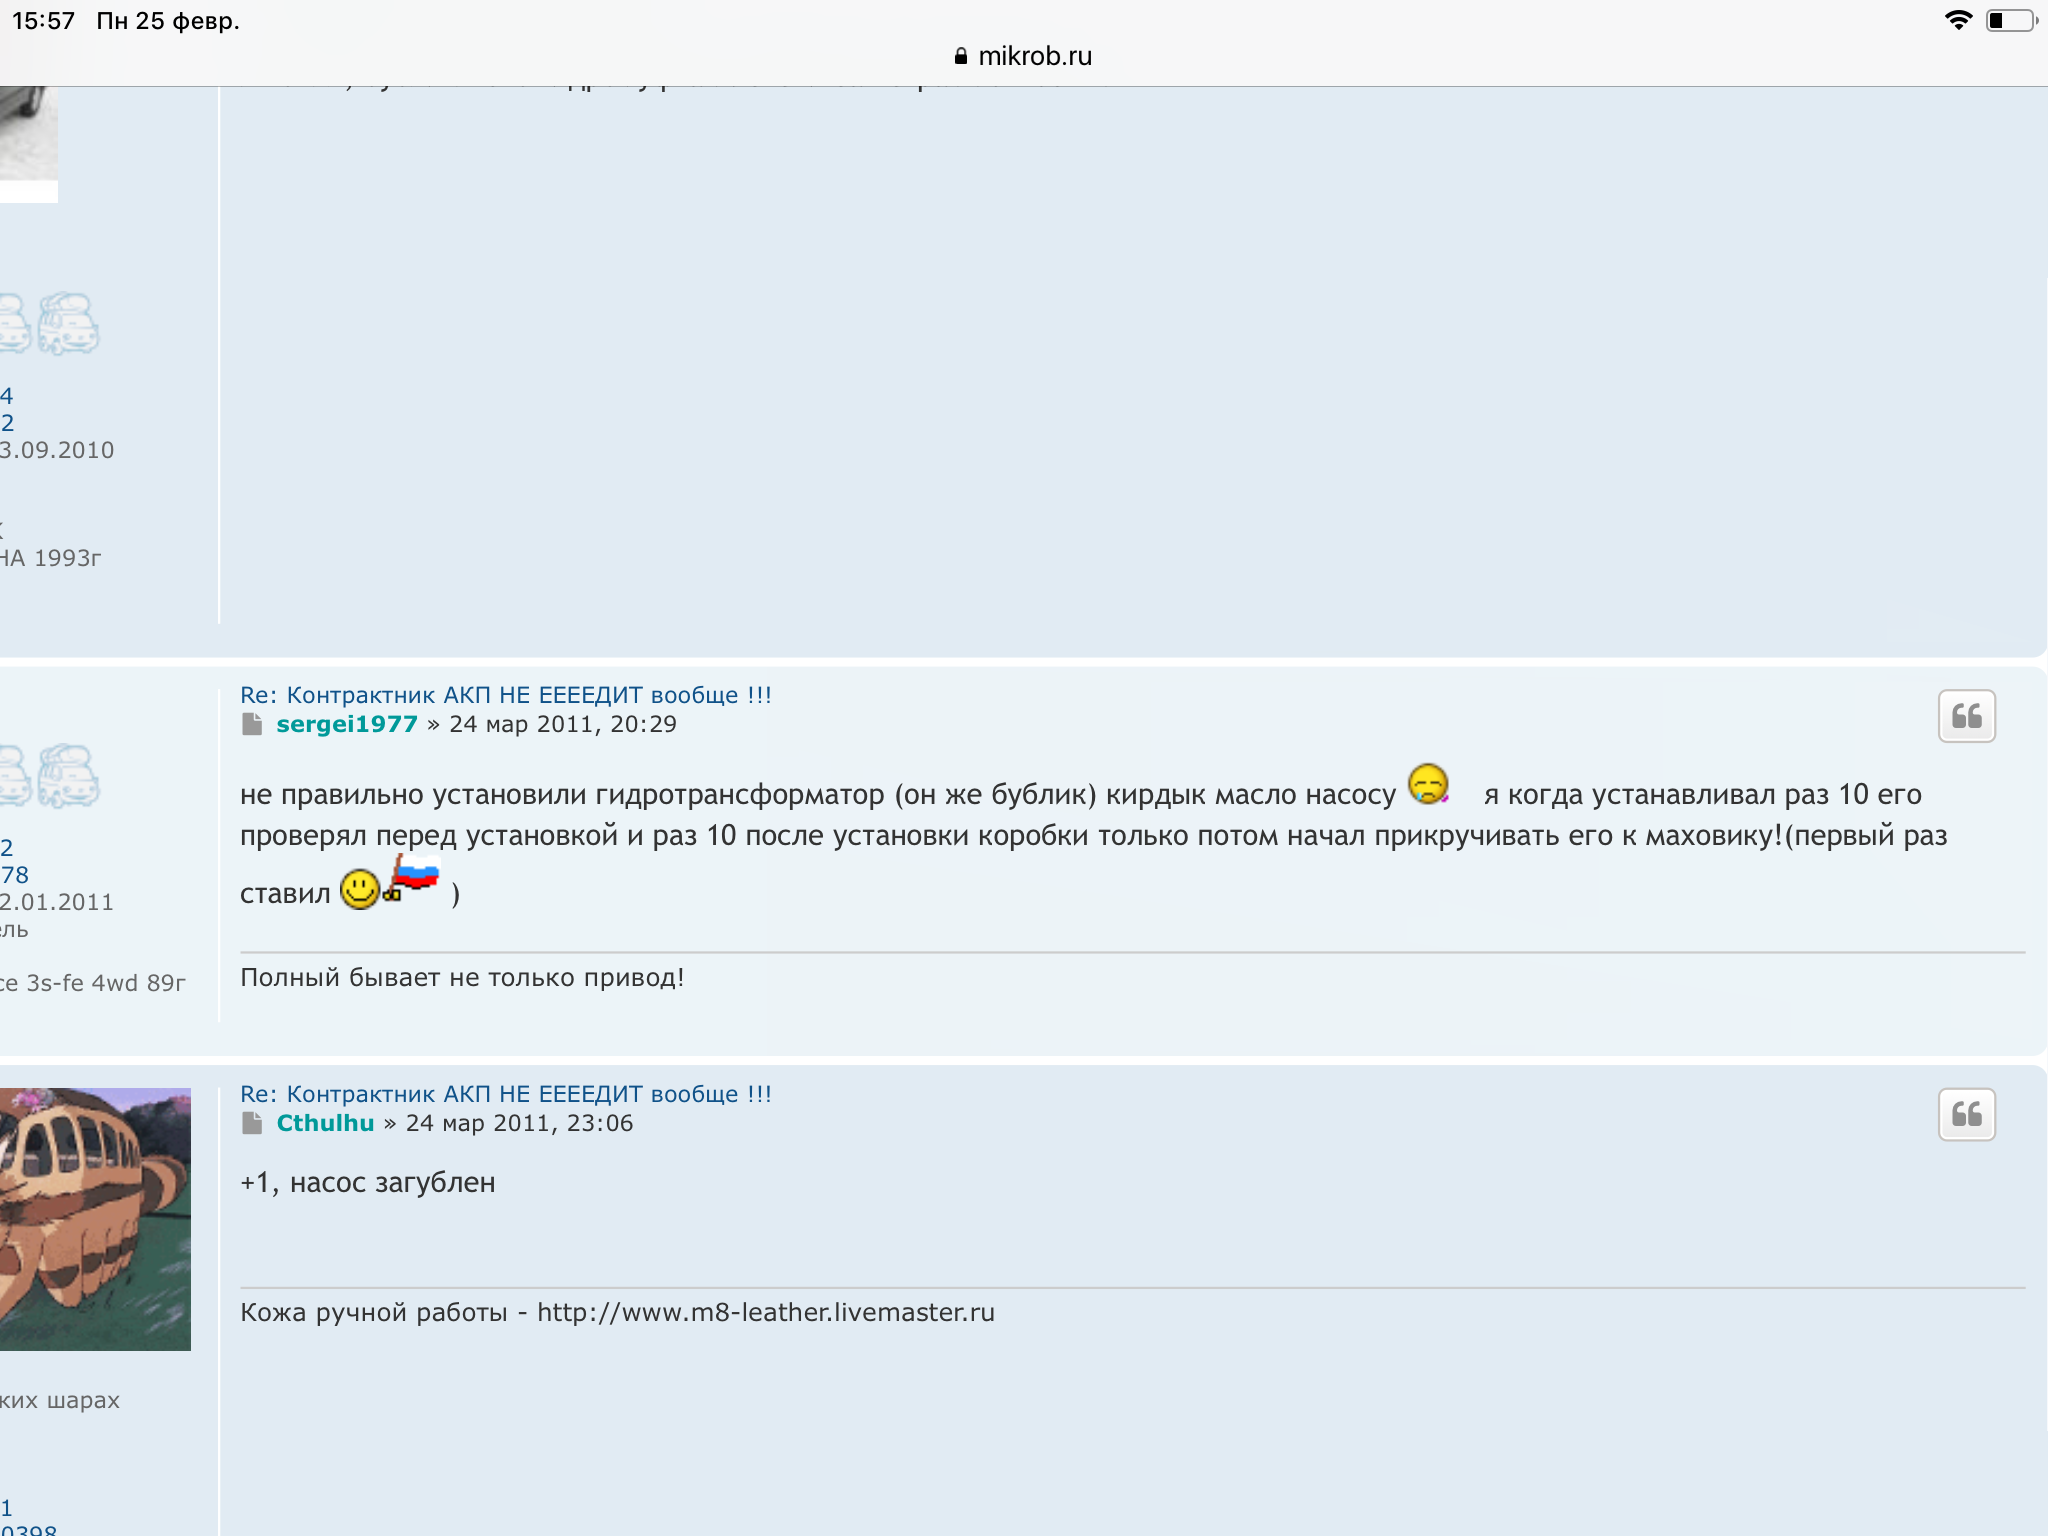This screenshot has width=2048, height=1536.
Task: Click the lock icon in address bar
Action: (961, 57)
